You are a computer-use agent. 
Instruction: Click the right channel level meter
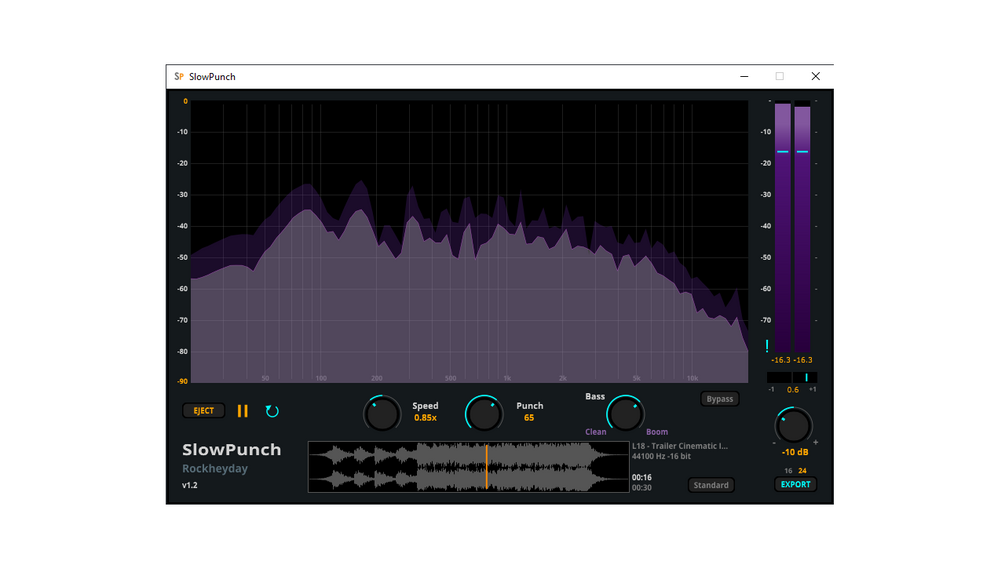point(802,226)
